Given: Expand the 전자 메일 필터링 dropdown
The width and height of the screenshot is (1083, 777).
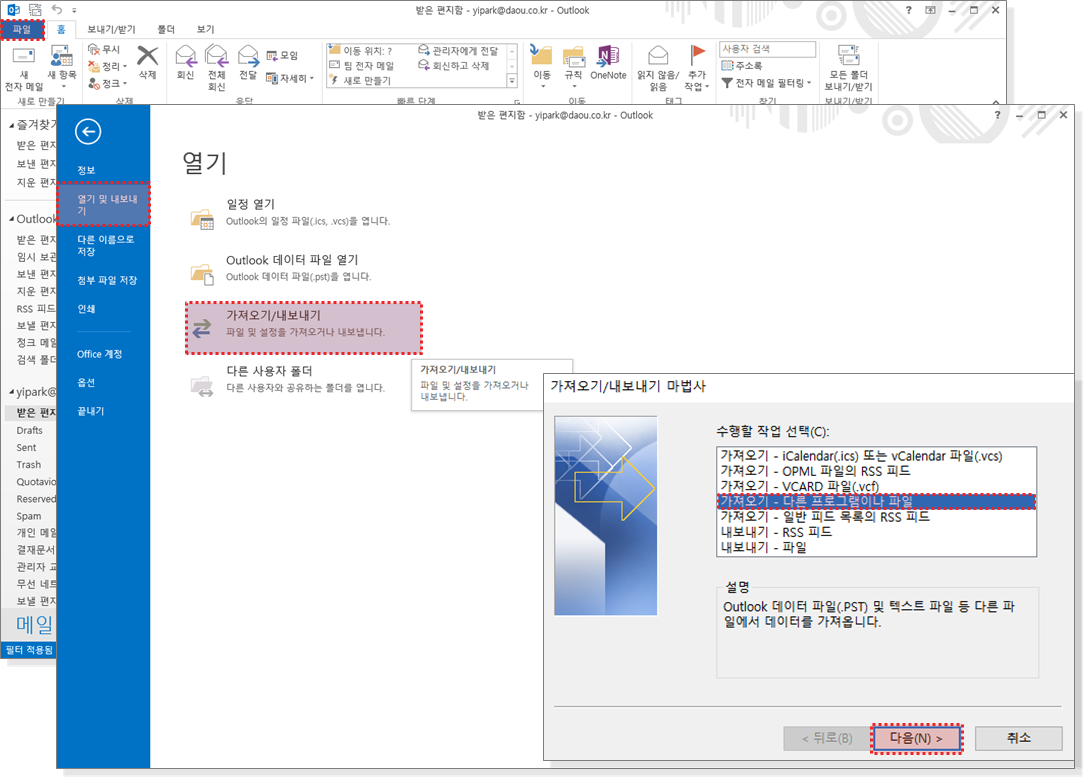Looking at the screenshot, I should (808, 83).
